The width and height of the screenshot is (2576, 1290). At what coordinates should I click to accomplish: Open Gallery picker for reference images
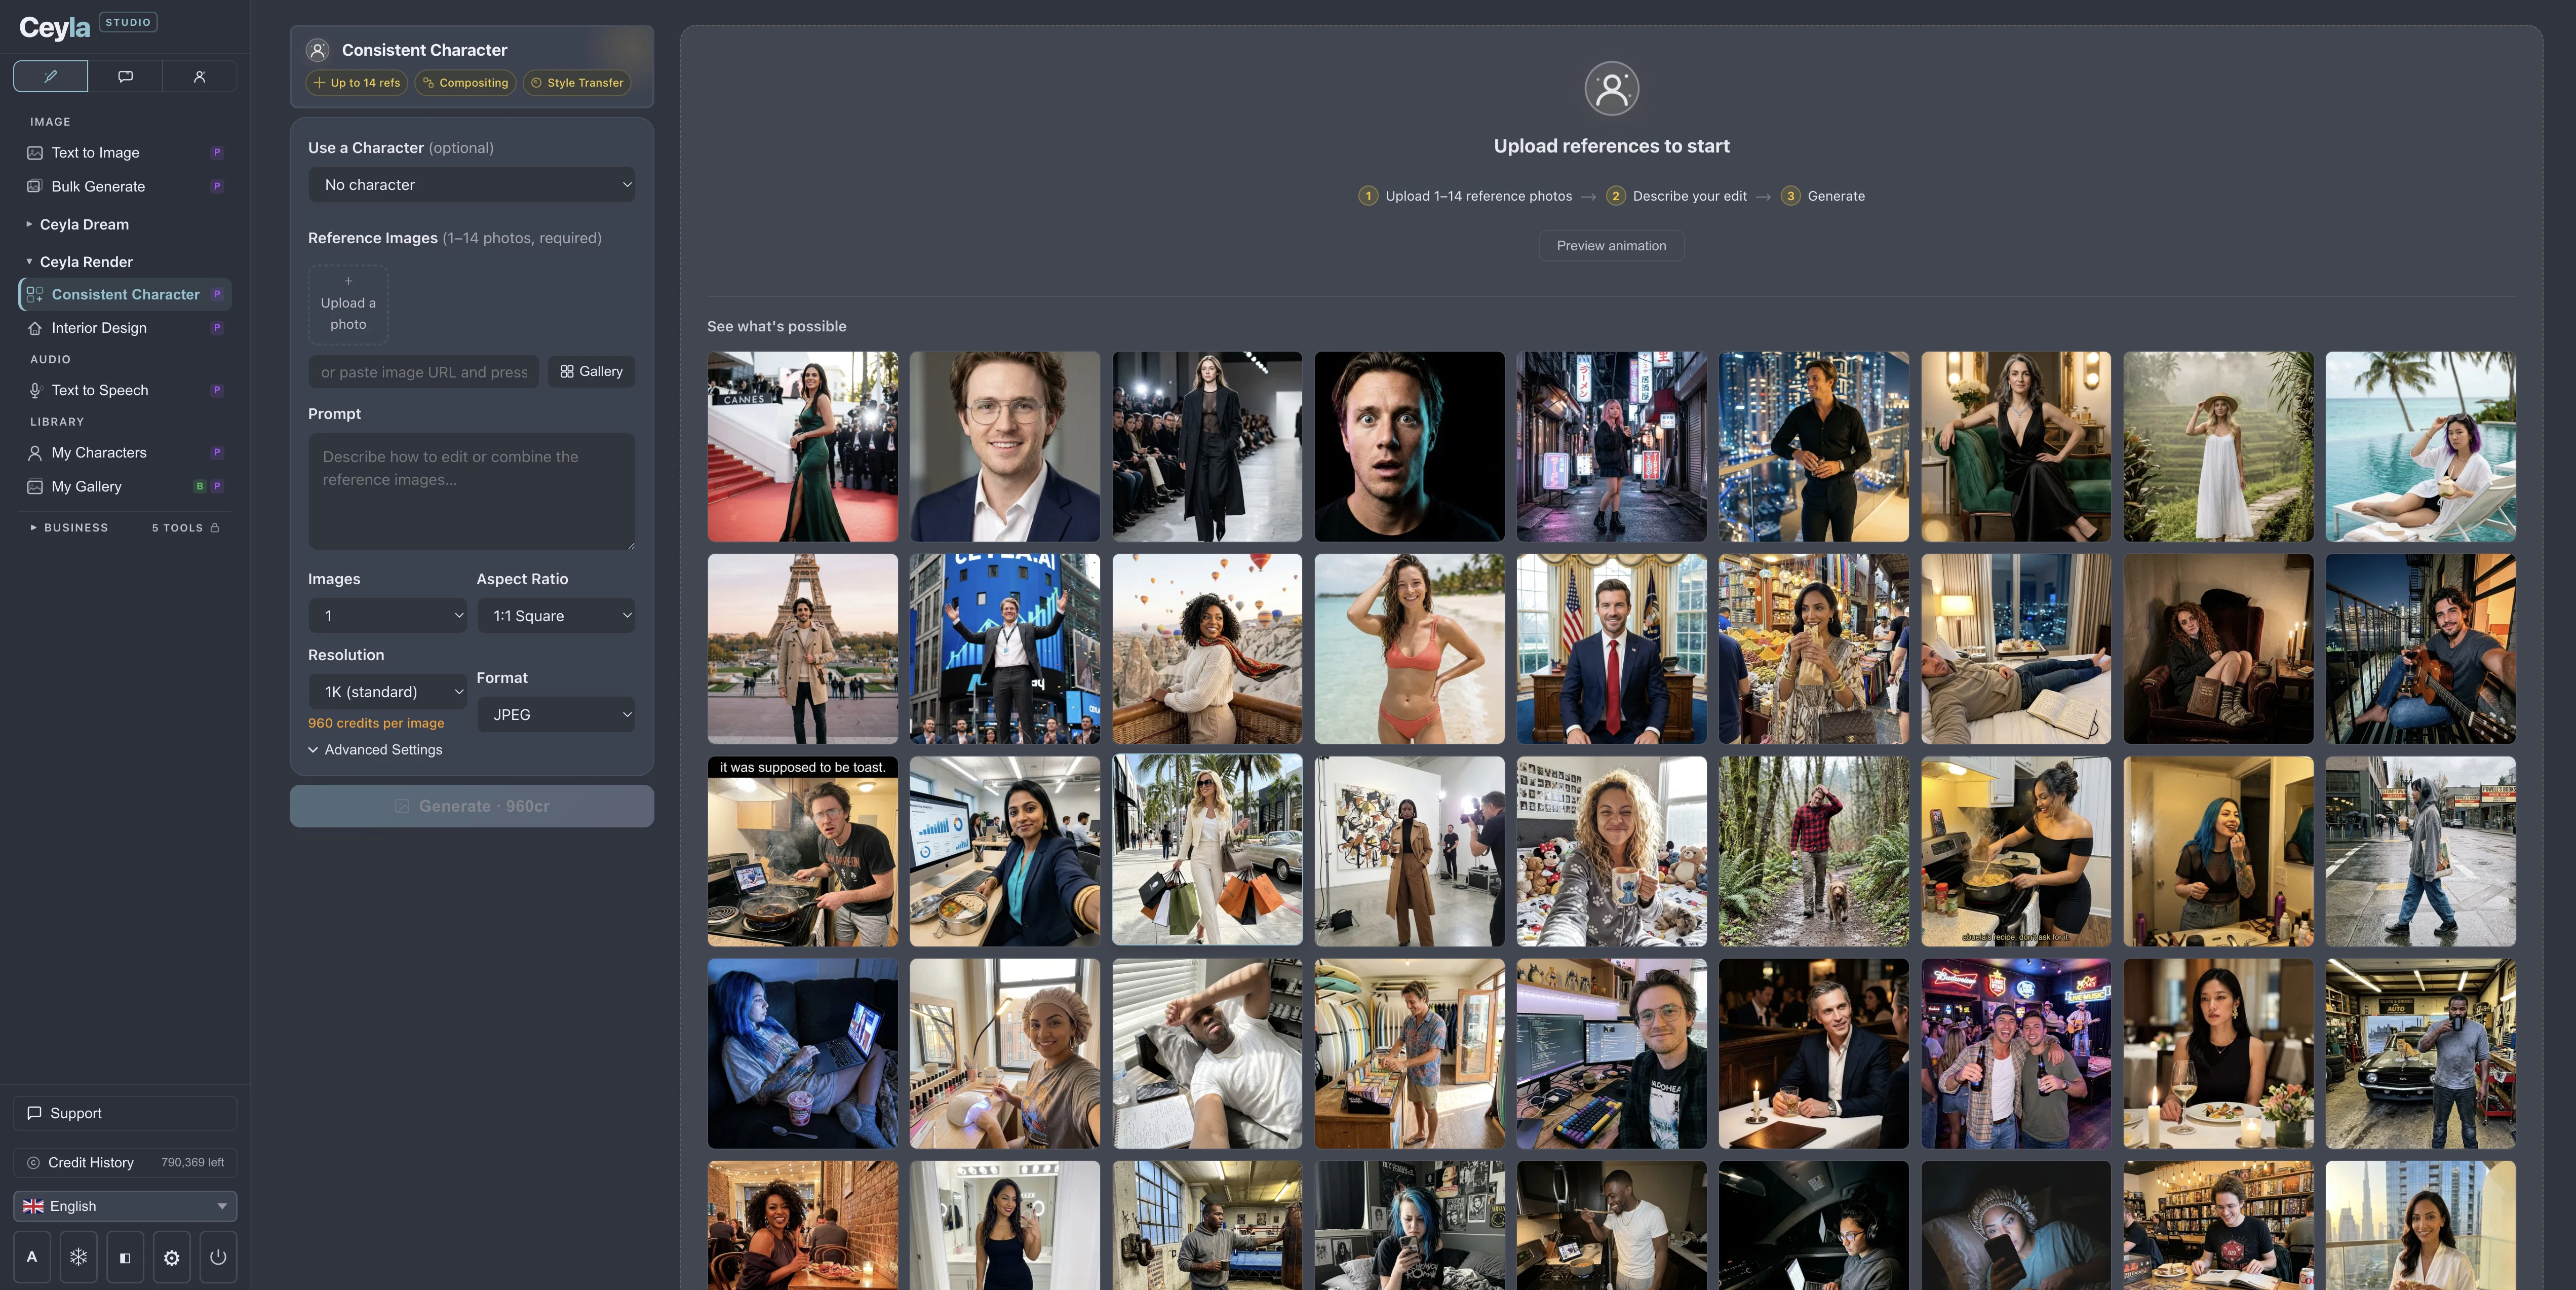pos(591,371)
